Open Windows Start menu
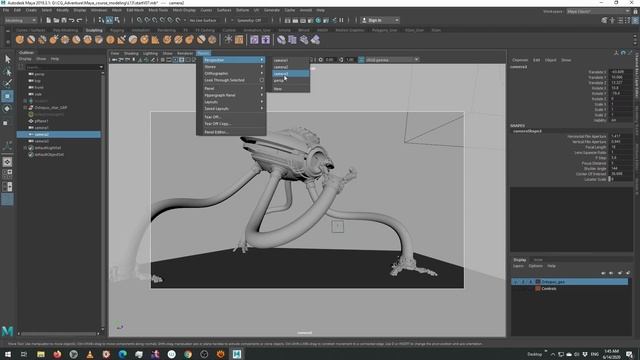The image size is (640, 360). [x=7, y=354]
